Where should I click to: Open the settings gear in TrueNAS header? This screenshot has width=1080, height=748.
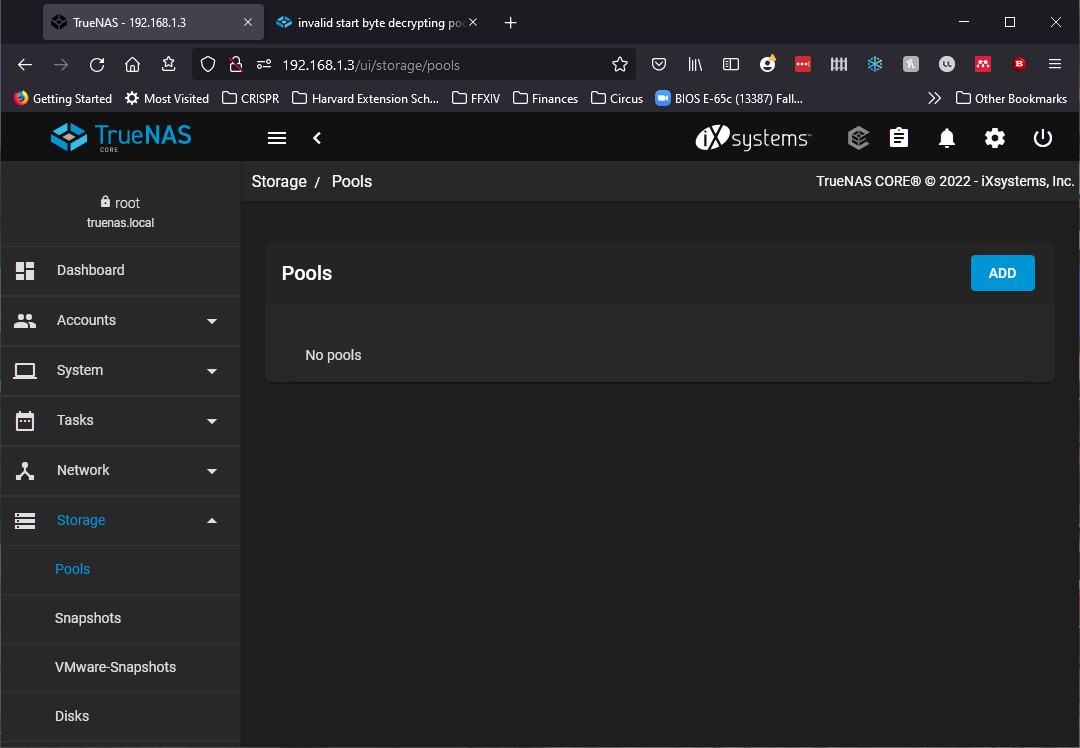pos(995,138)
